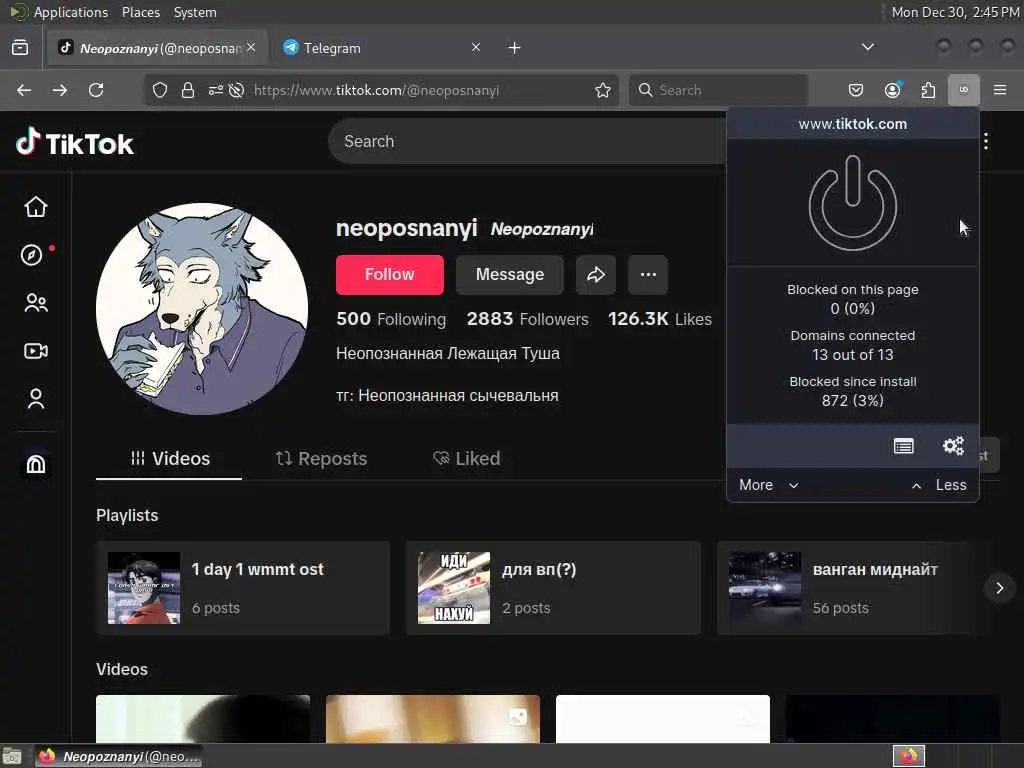Open a new browser tab
This screenshot has width=1024, height=768.
tap(515, 48)
